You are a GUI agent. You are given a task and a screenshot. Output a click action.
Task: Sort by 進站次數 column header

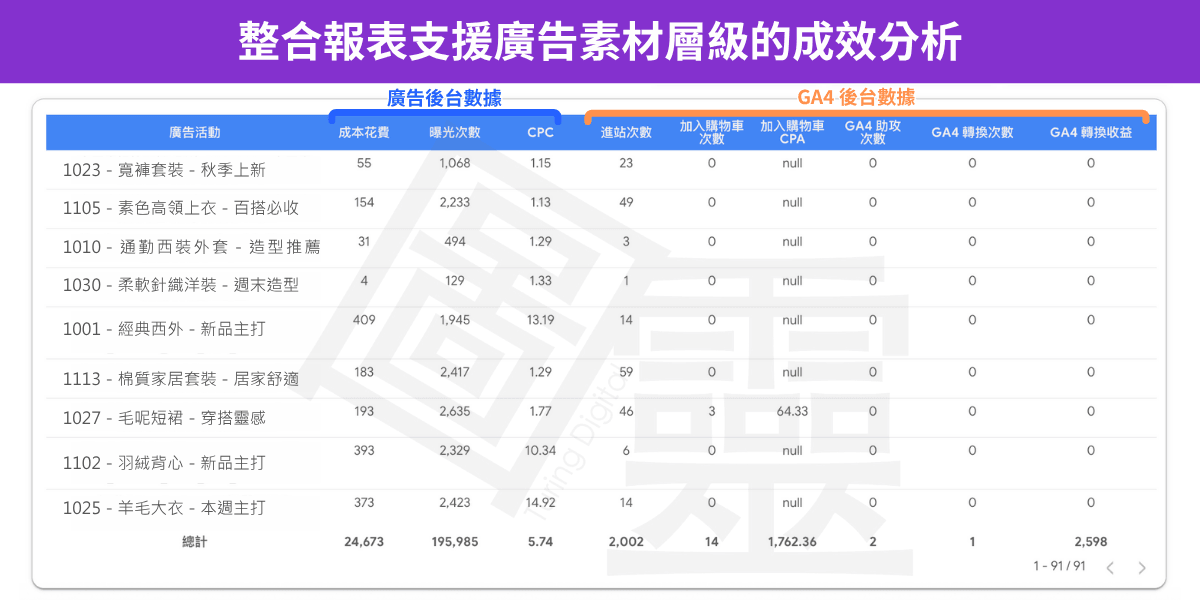pos(626,132)
